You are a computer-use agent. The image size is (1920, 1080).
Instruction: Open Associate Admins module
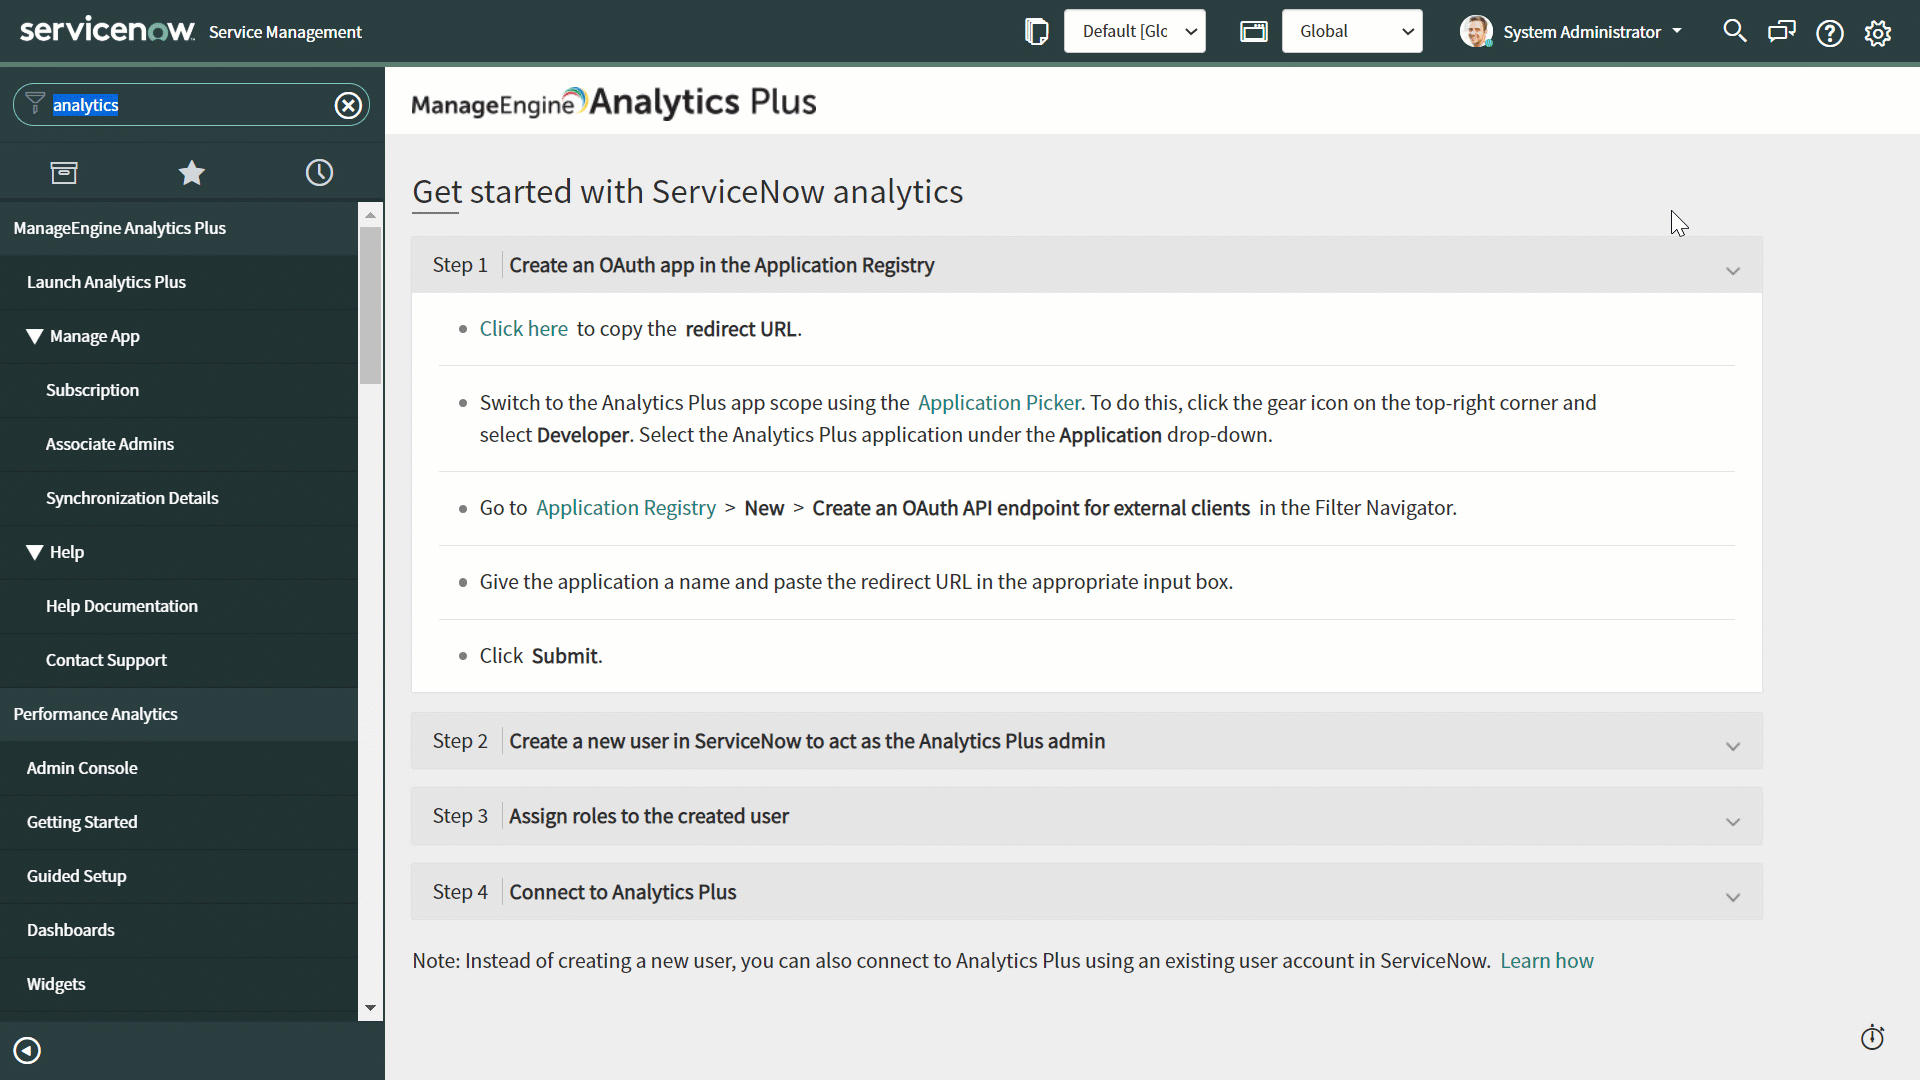pyautogui.click(x=179, y=444)
